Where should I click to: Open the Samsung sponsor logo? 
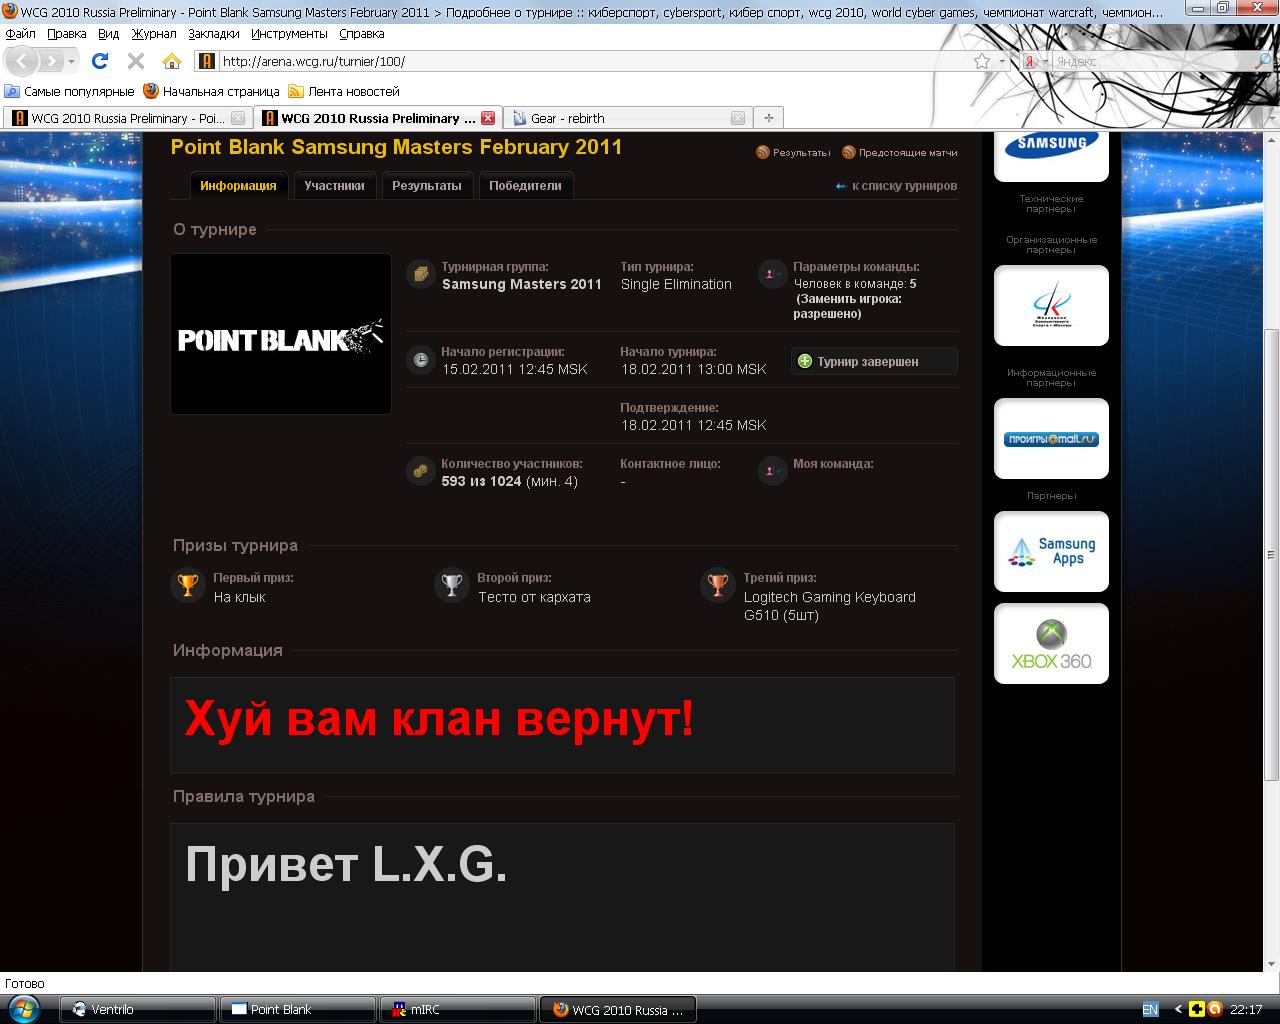click(1051, 155)
